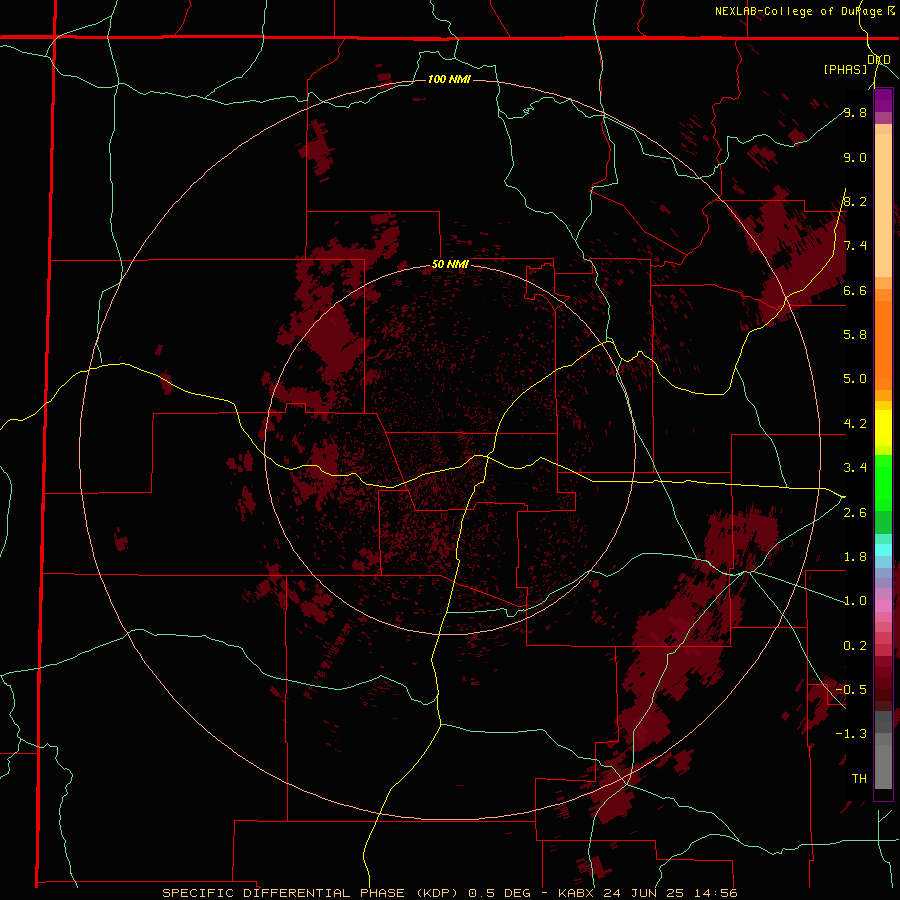Select the 5.0 scale value
Screen dimensions: 900x900
click(x=855, y=379)
